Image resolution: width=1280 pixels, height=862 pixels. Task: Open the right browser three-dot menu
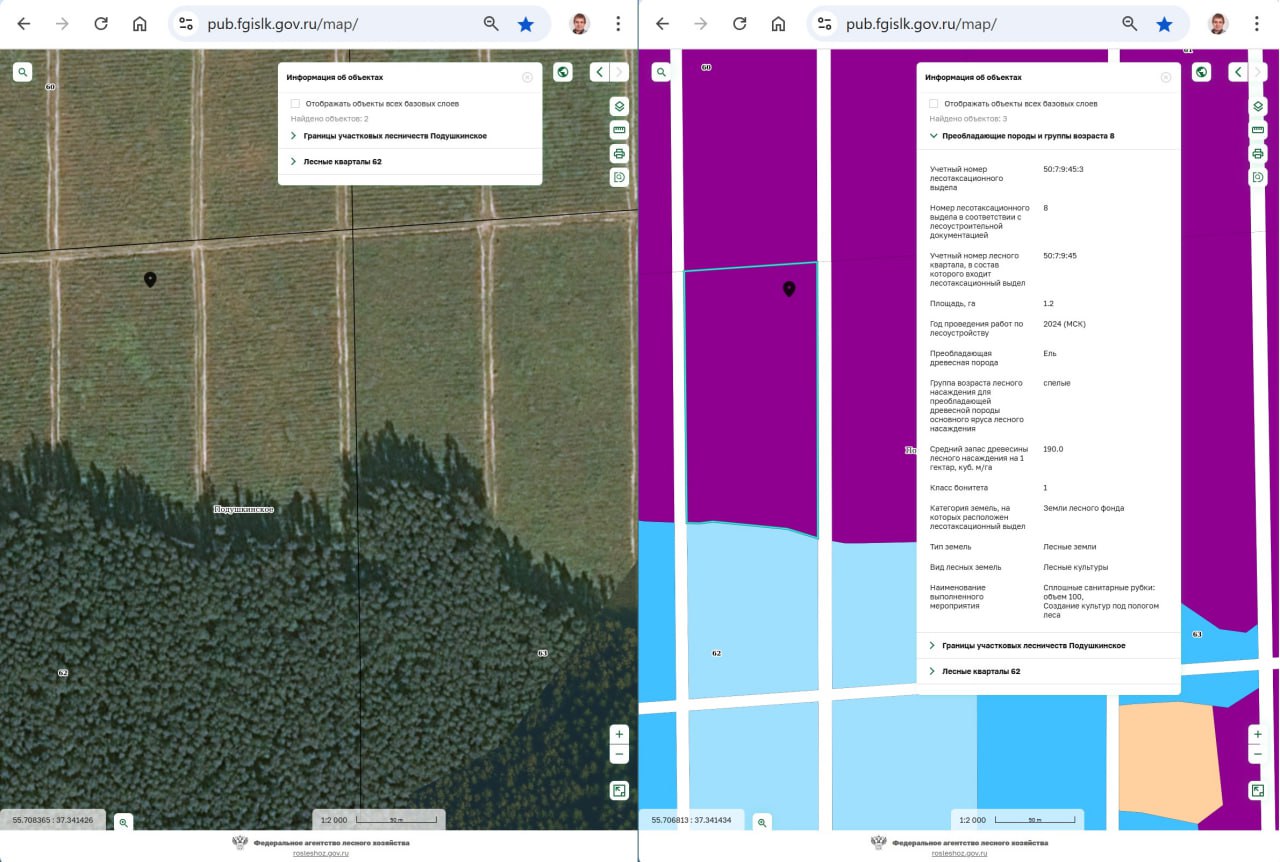point(1257,24)
